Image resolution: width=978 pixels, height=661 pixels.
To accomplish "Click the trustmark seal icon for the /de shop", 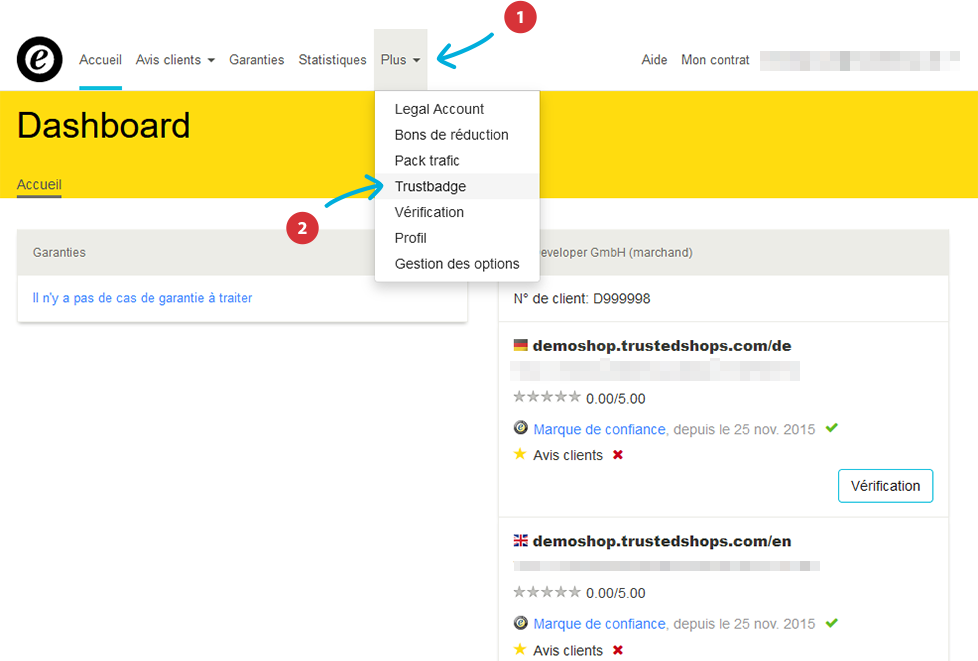I will click(520, 428).
